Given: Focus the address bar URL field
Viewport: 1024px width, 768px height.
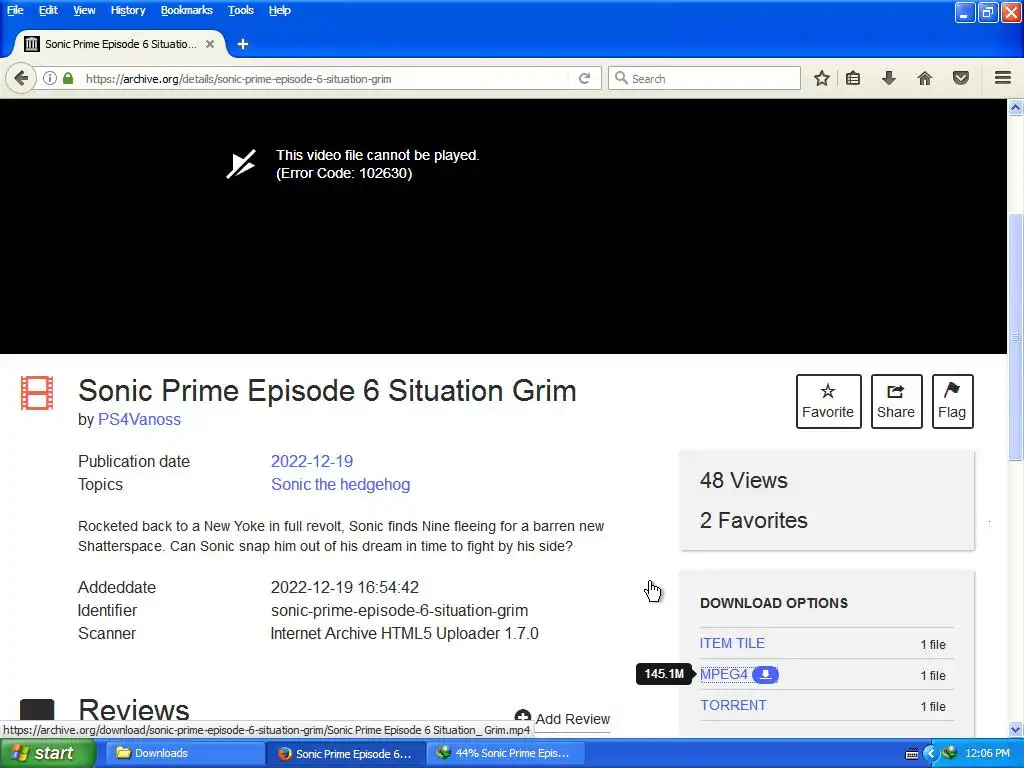Looking at the screenshot, I should [x=327, y=78].
